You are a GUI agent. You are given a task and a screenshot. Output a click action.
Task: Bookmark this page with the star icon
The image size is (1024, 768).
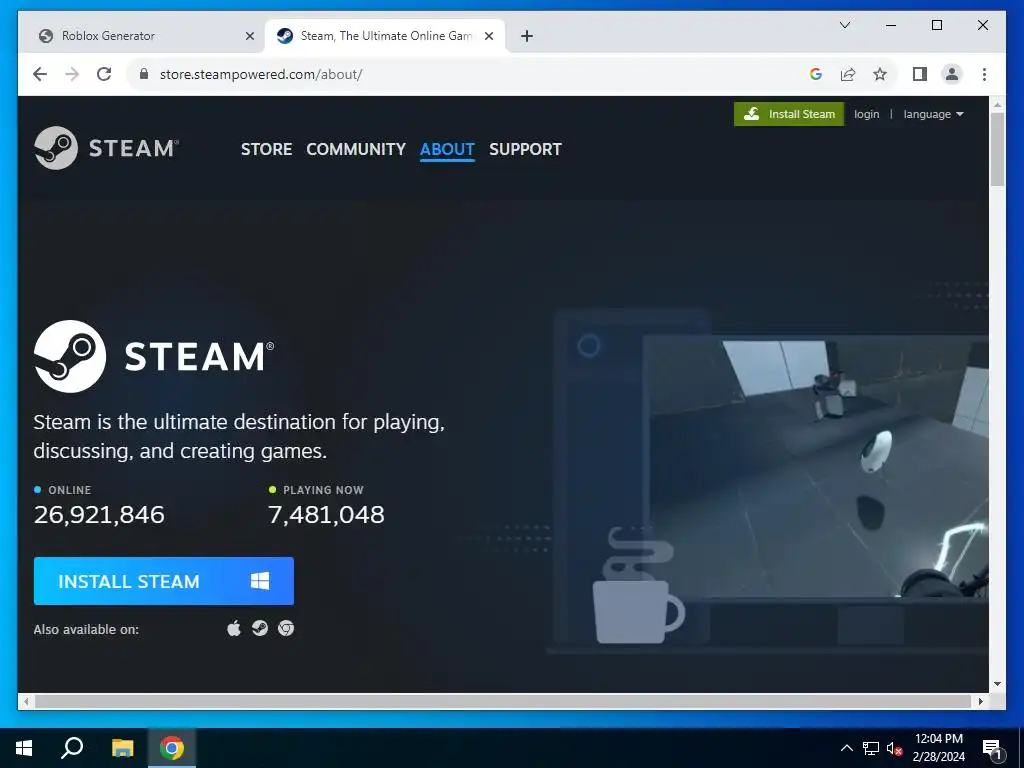tap(880, 74)
